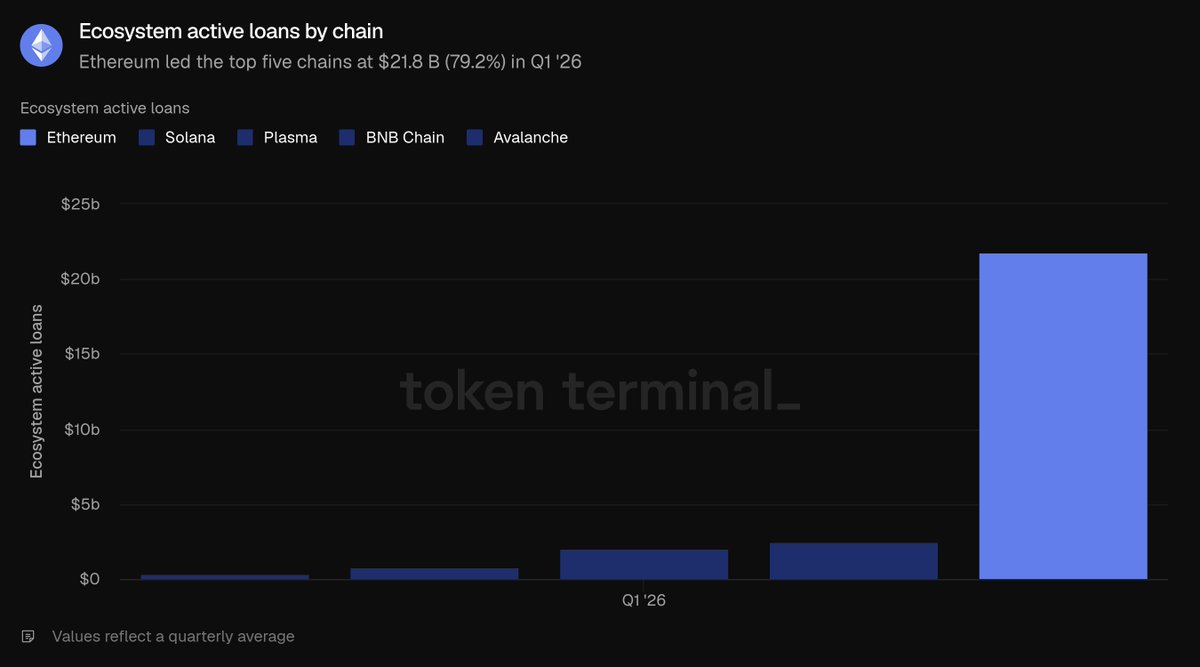This screenshot has width=1200, height=667.
Task: Toggle the Plasma legend swatch
Action: point(245,137)
